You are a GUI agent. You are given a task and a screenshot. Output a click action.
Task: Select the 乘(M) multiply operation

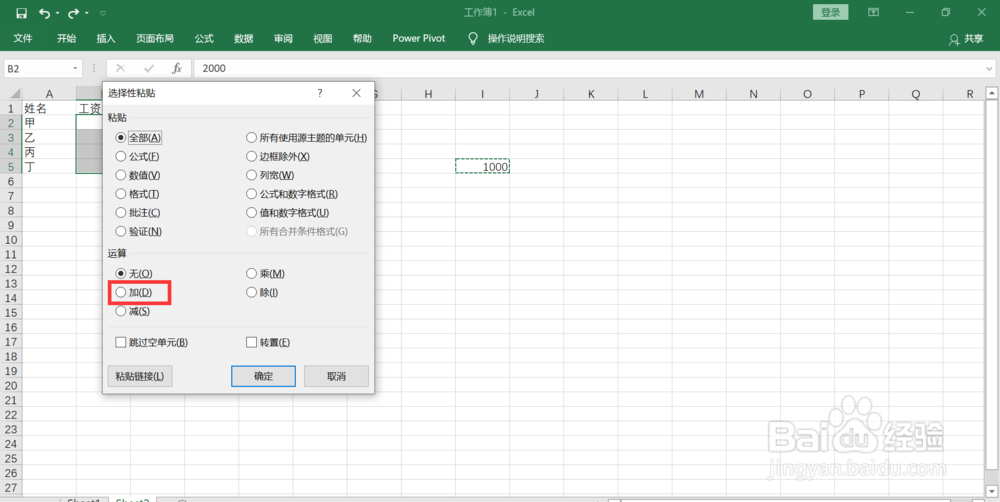[265, 274]
